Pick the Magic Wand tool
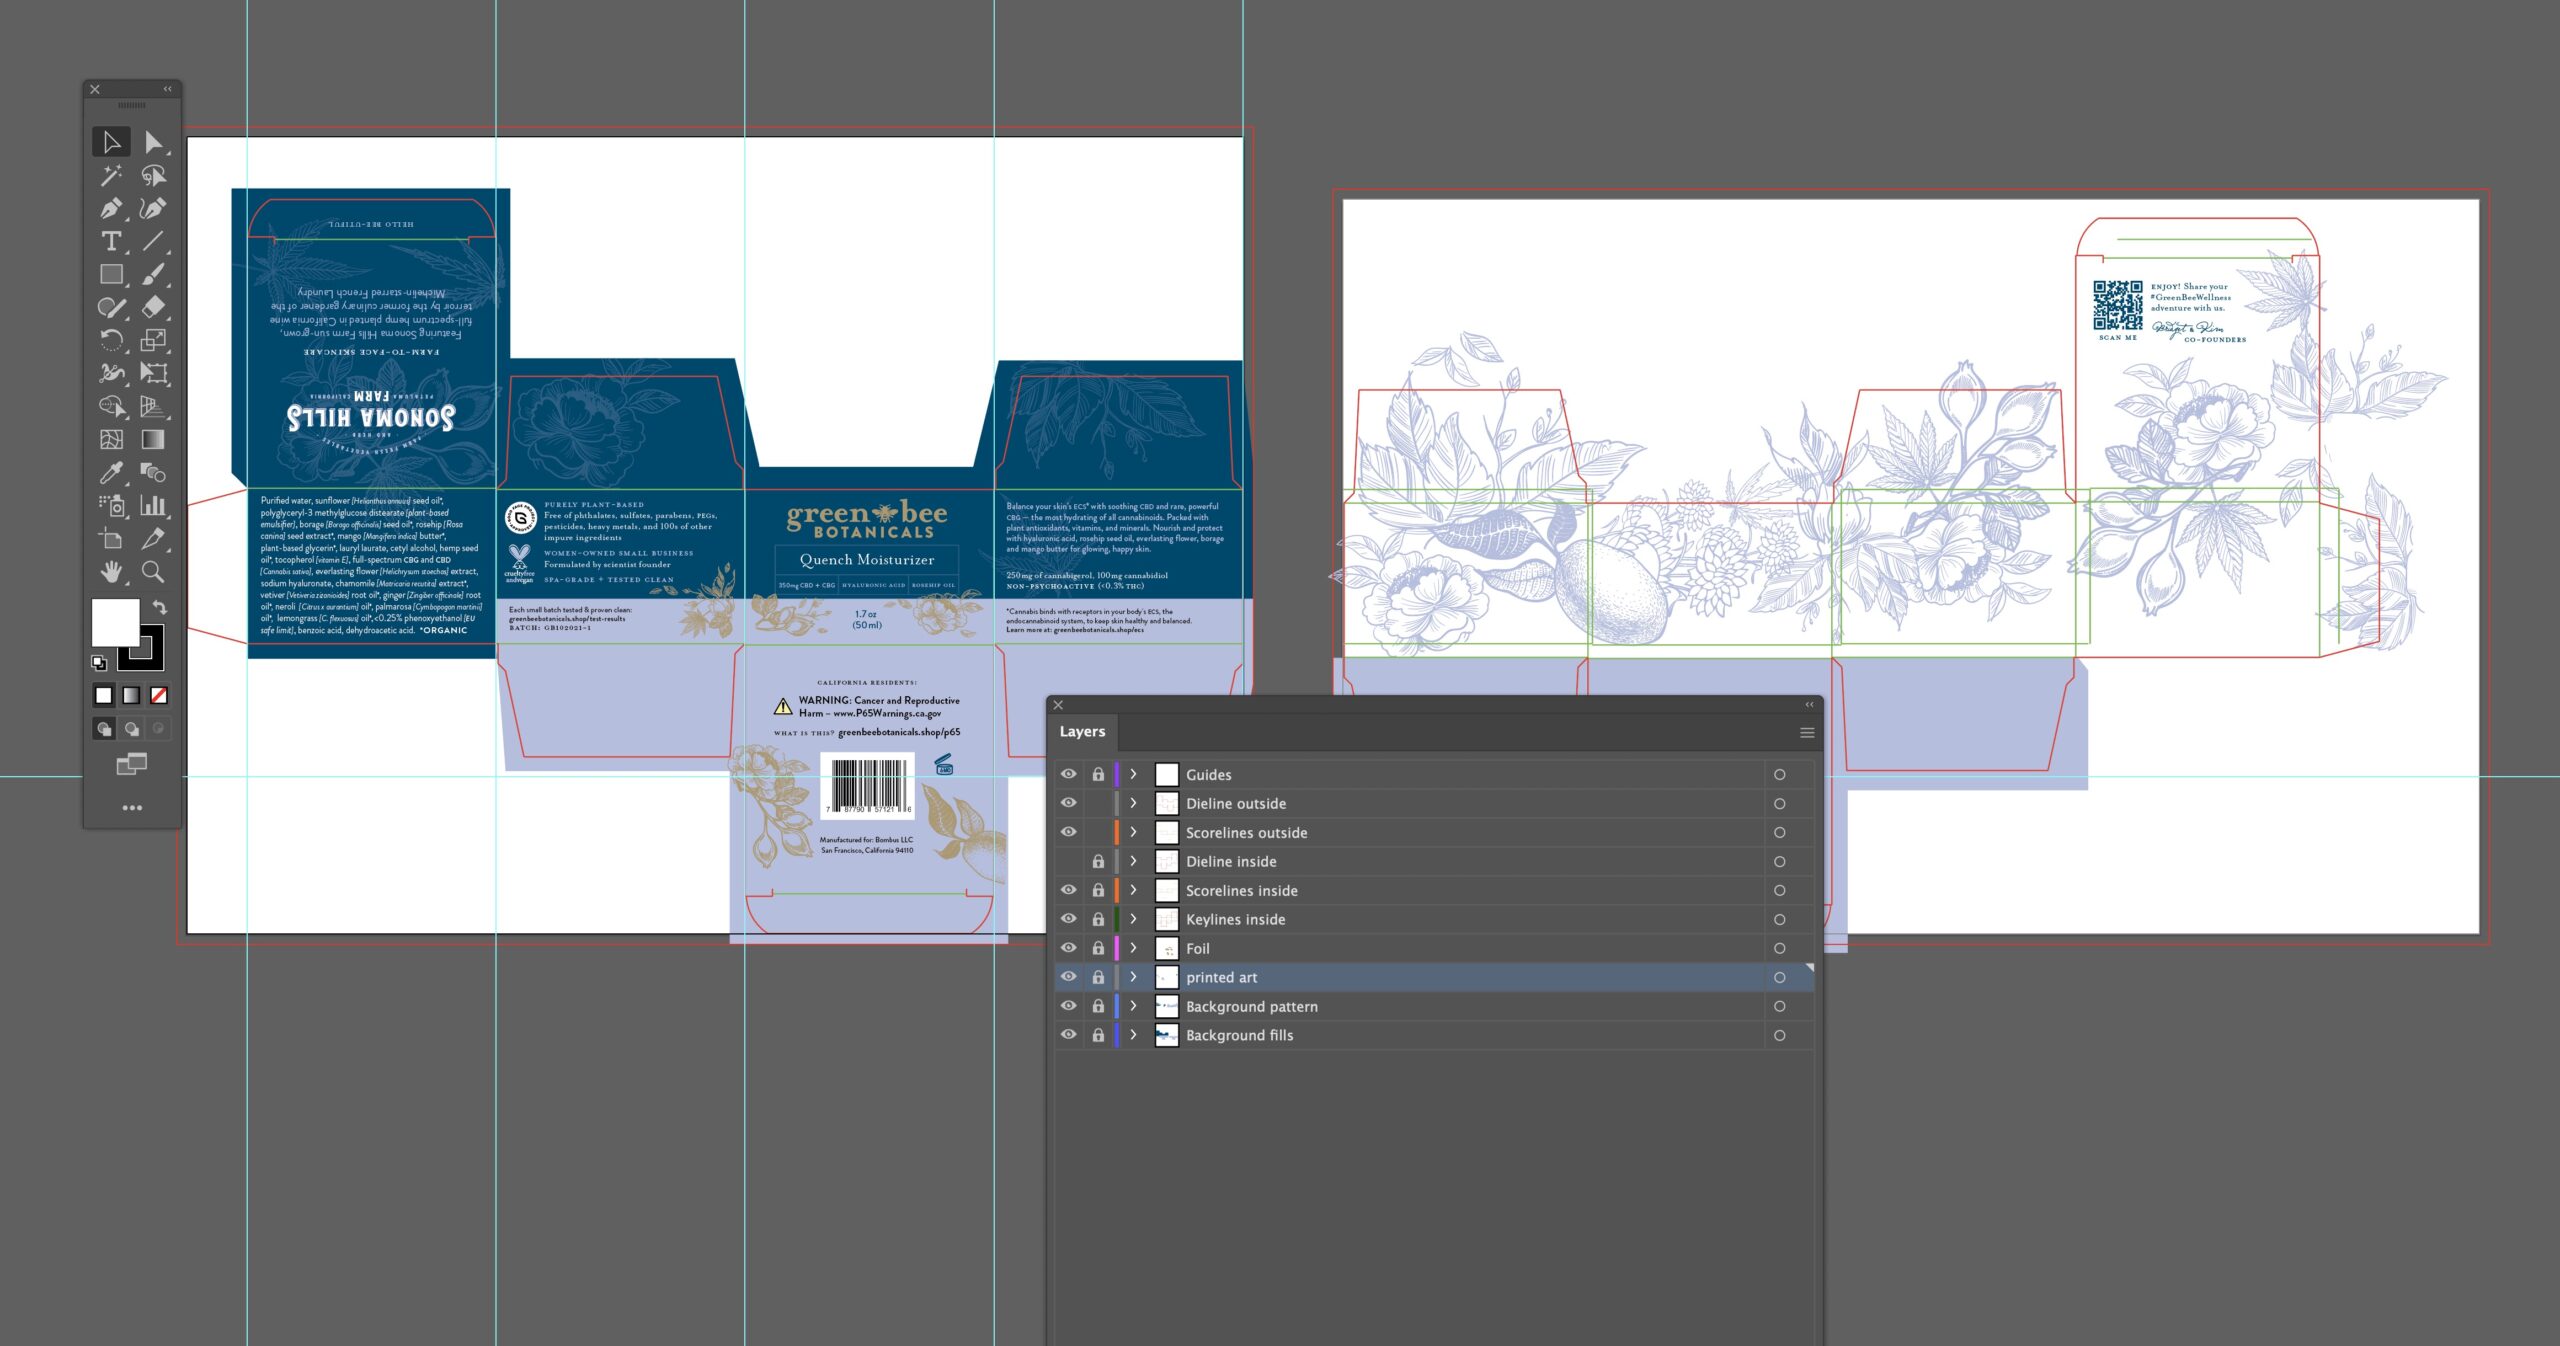Viewport: 2560px width, 1346px height. pos(111,175)
